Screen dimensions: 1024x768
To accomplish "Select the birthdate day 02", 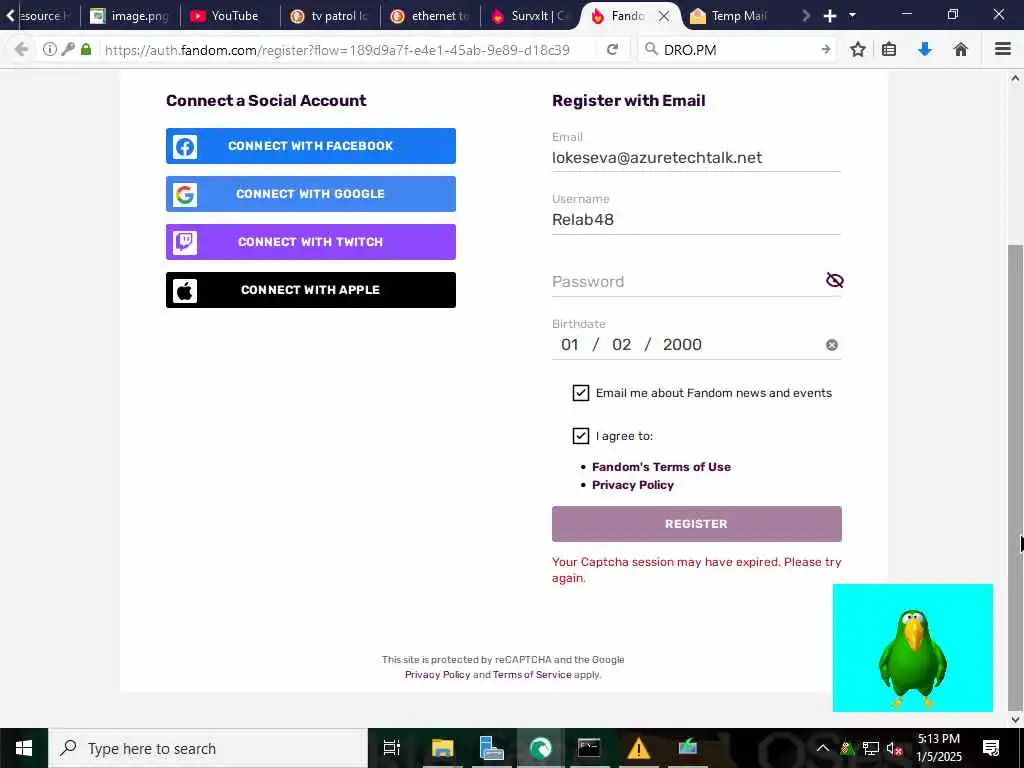I will click(621, 345).
